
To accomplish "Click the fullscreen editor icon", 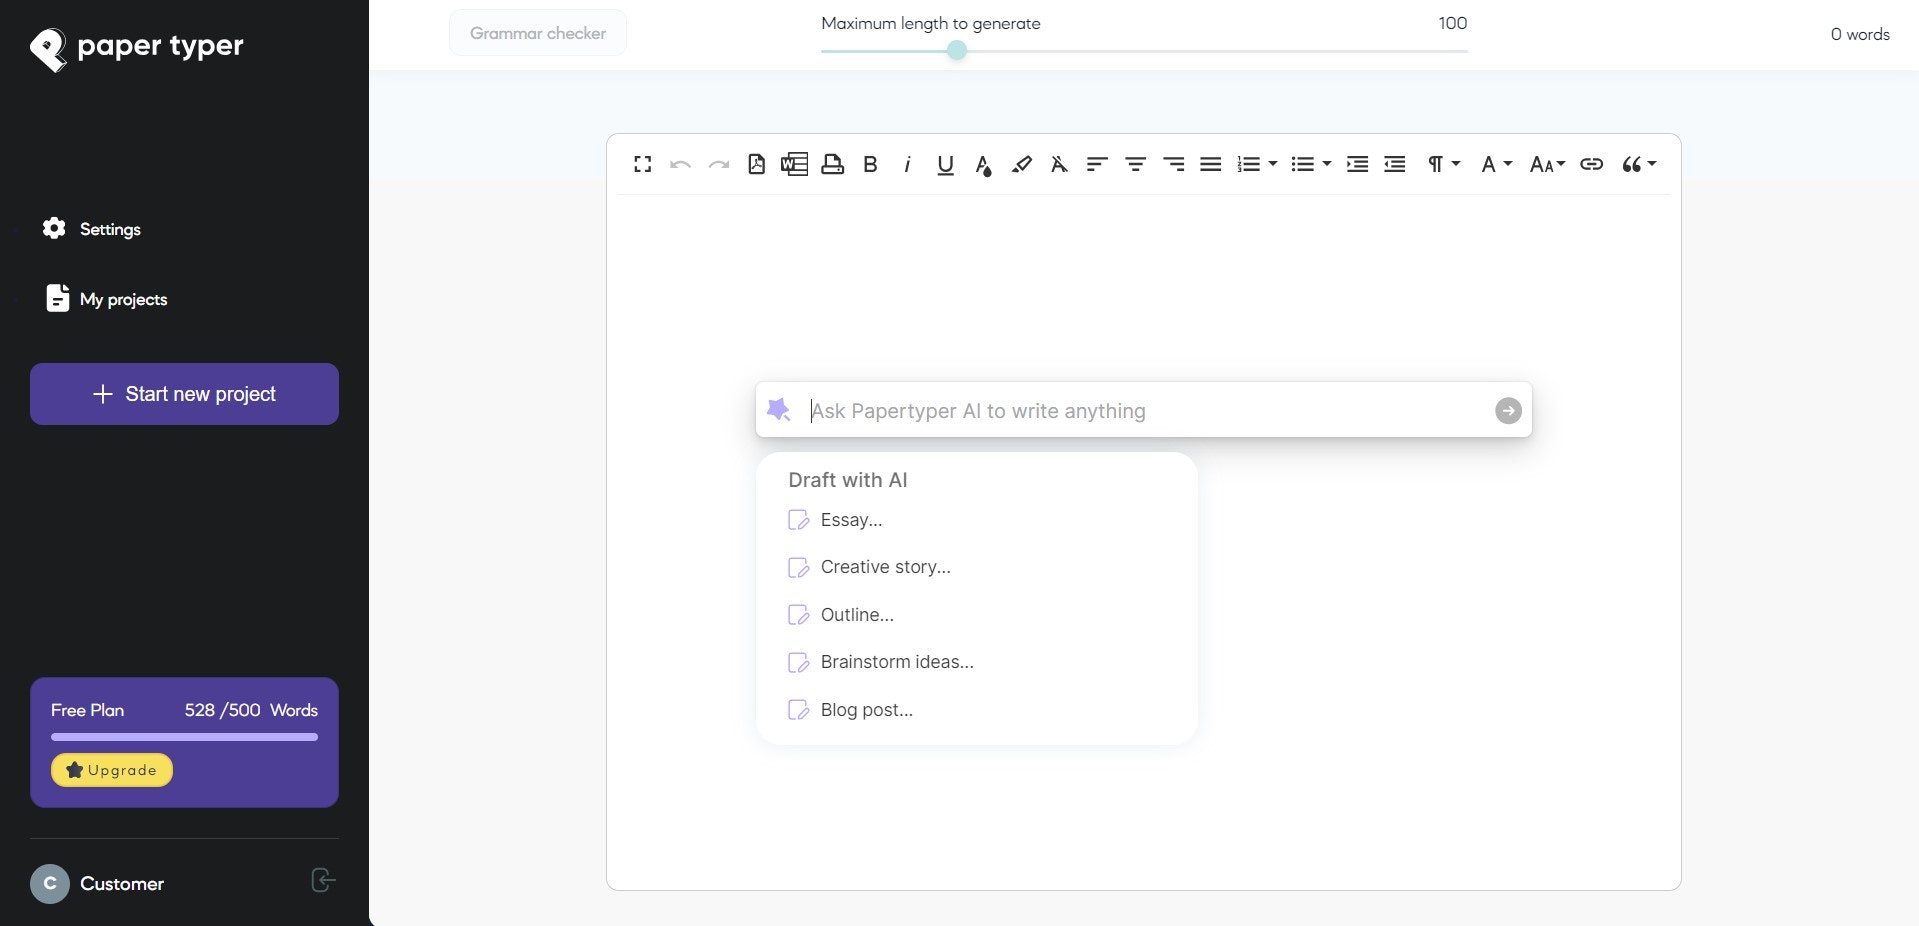I will [x=643, y=164].
